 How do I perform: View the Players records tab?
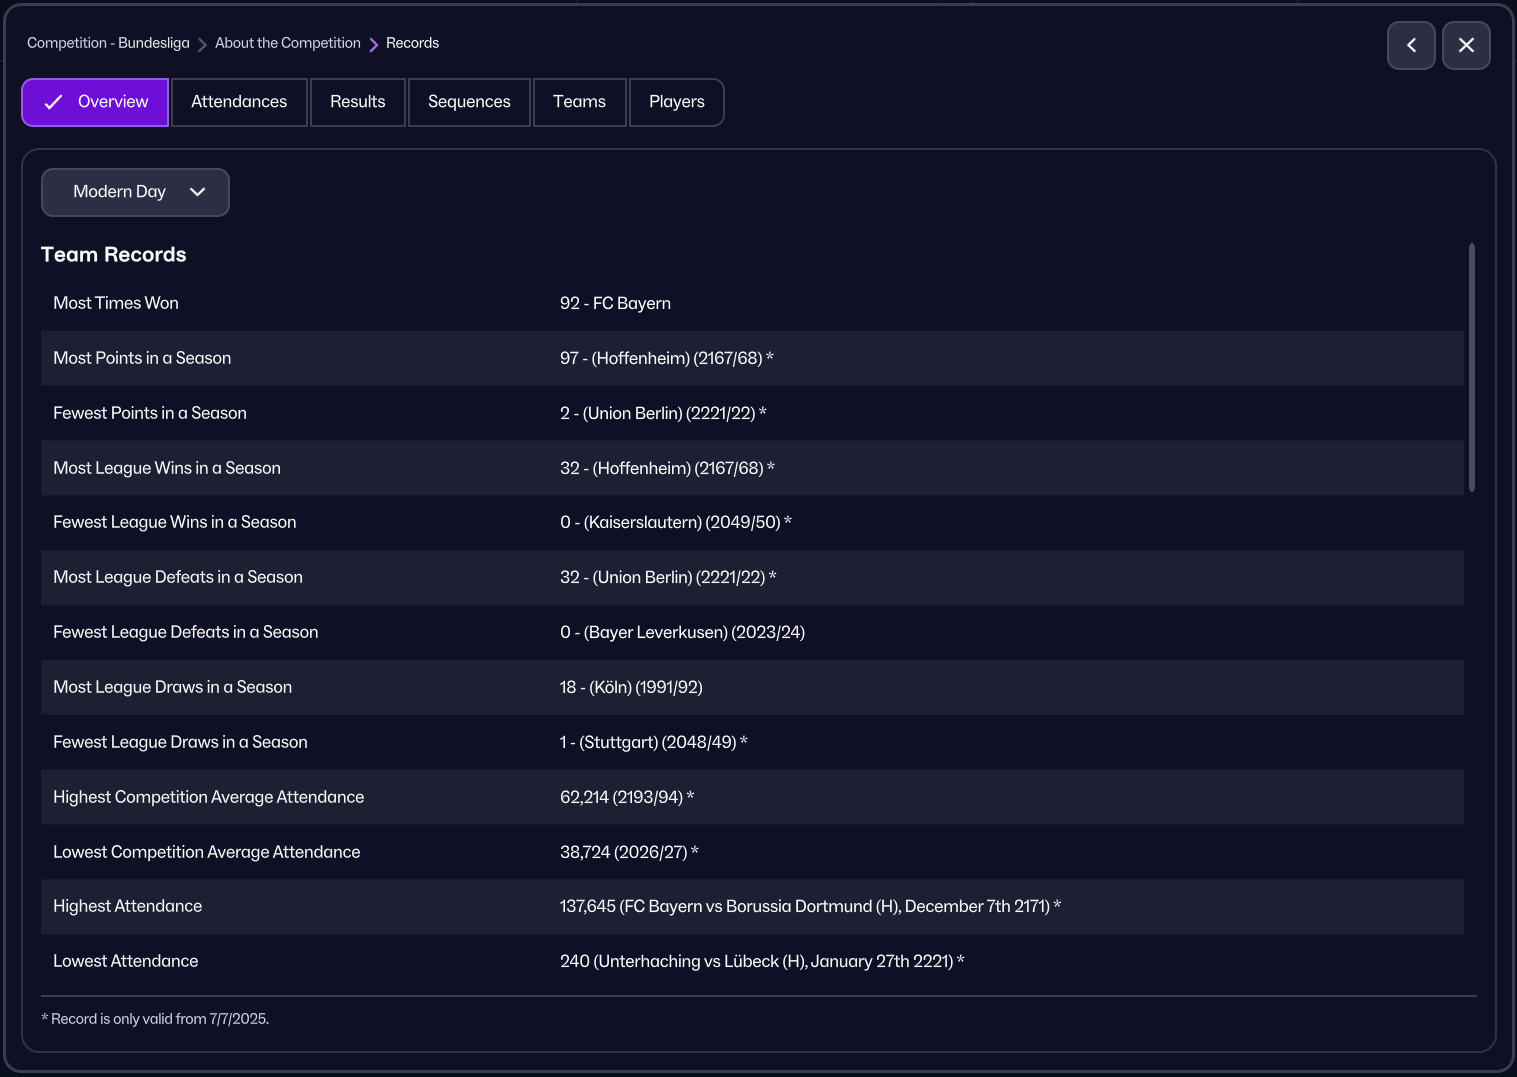tap(677, 102)
